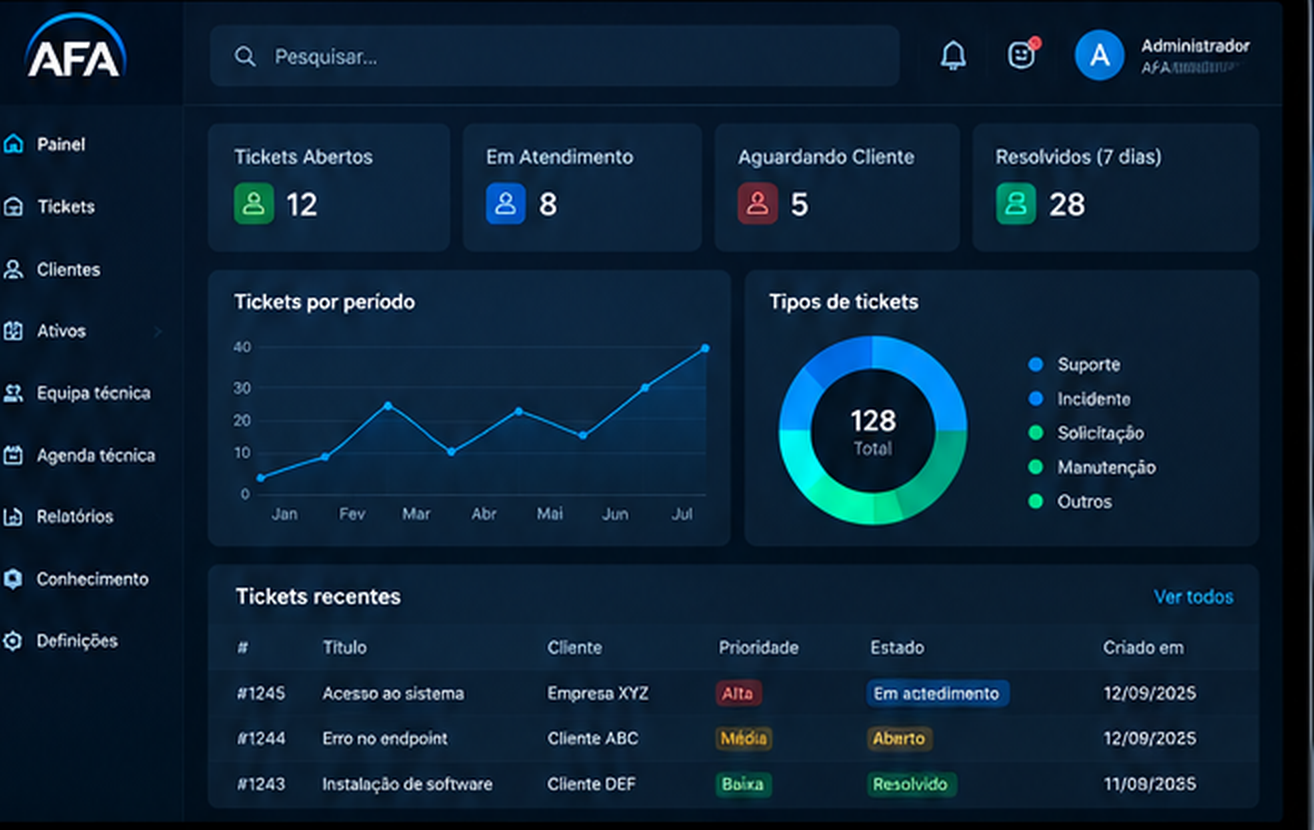
Task: Click the magnifier search icon
Action: coord(245,57)
